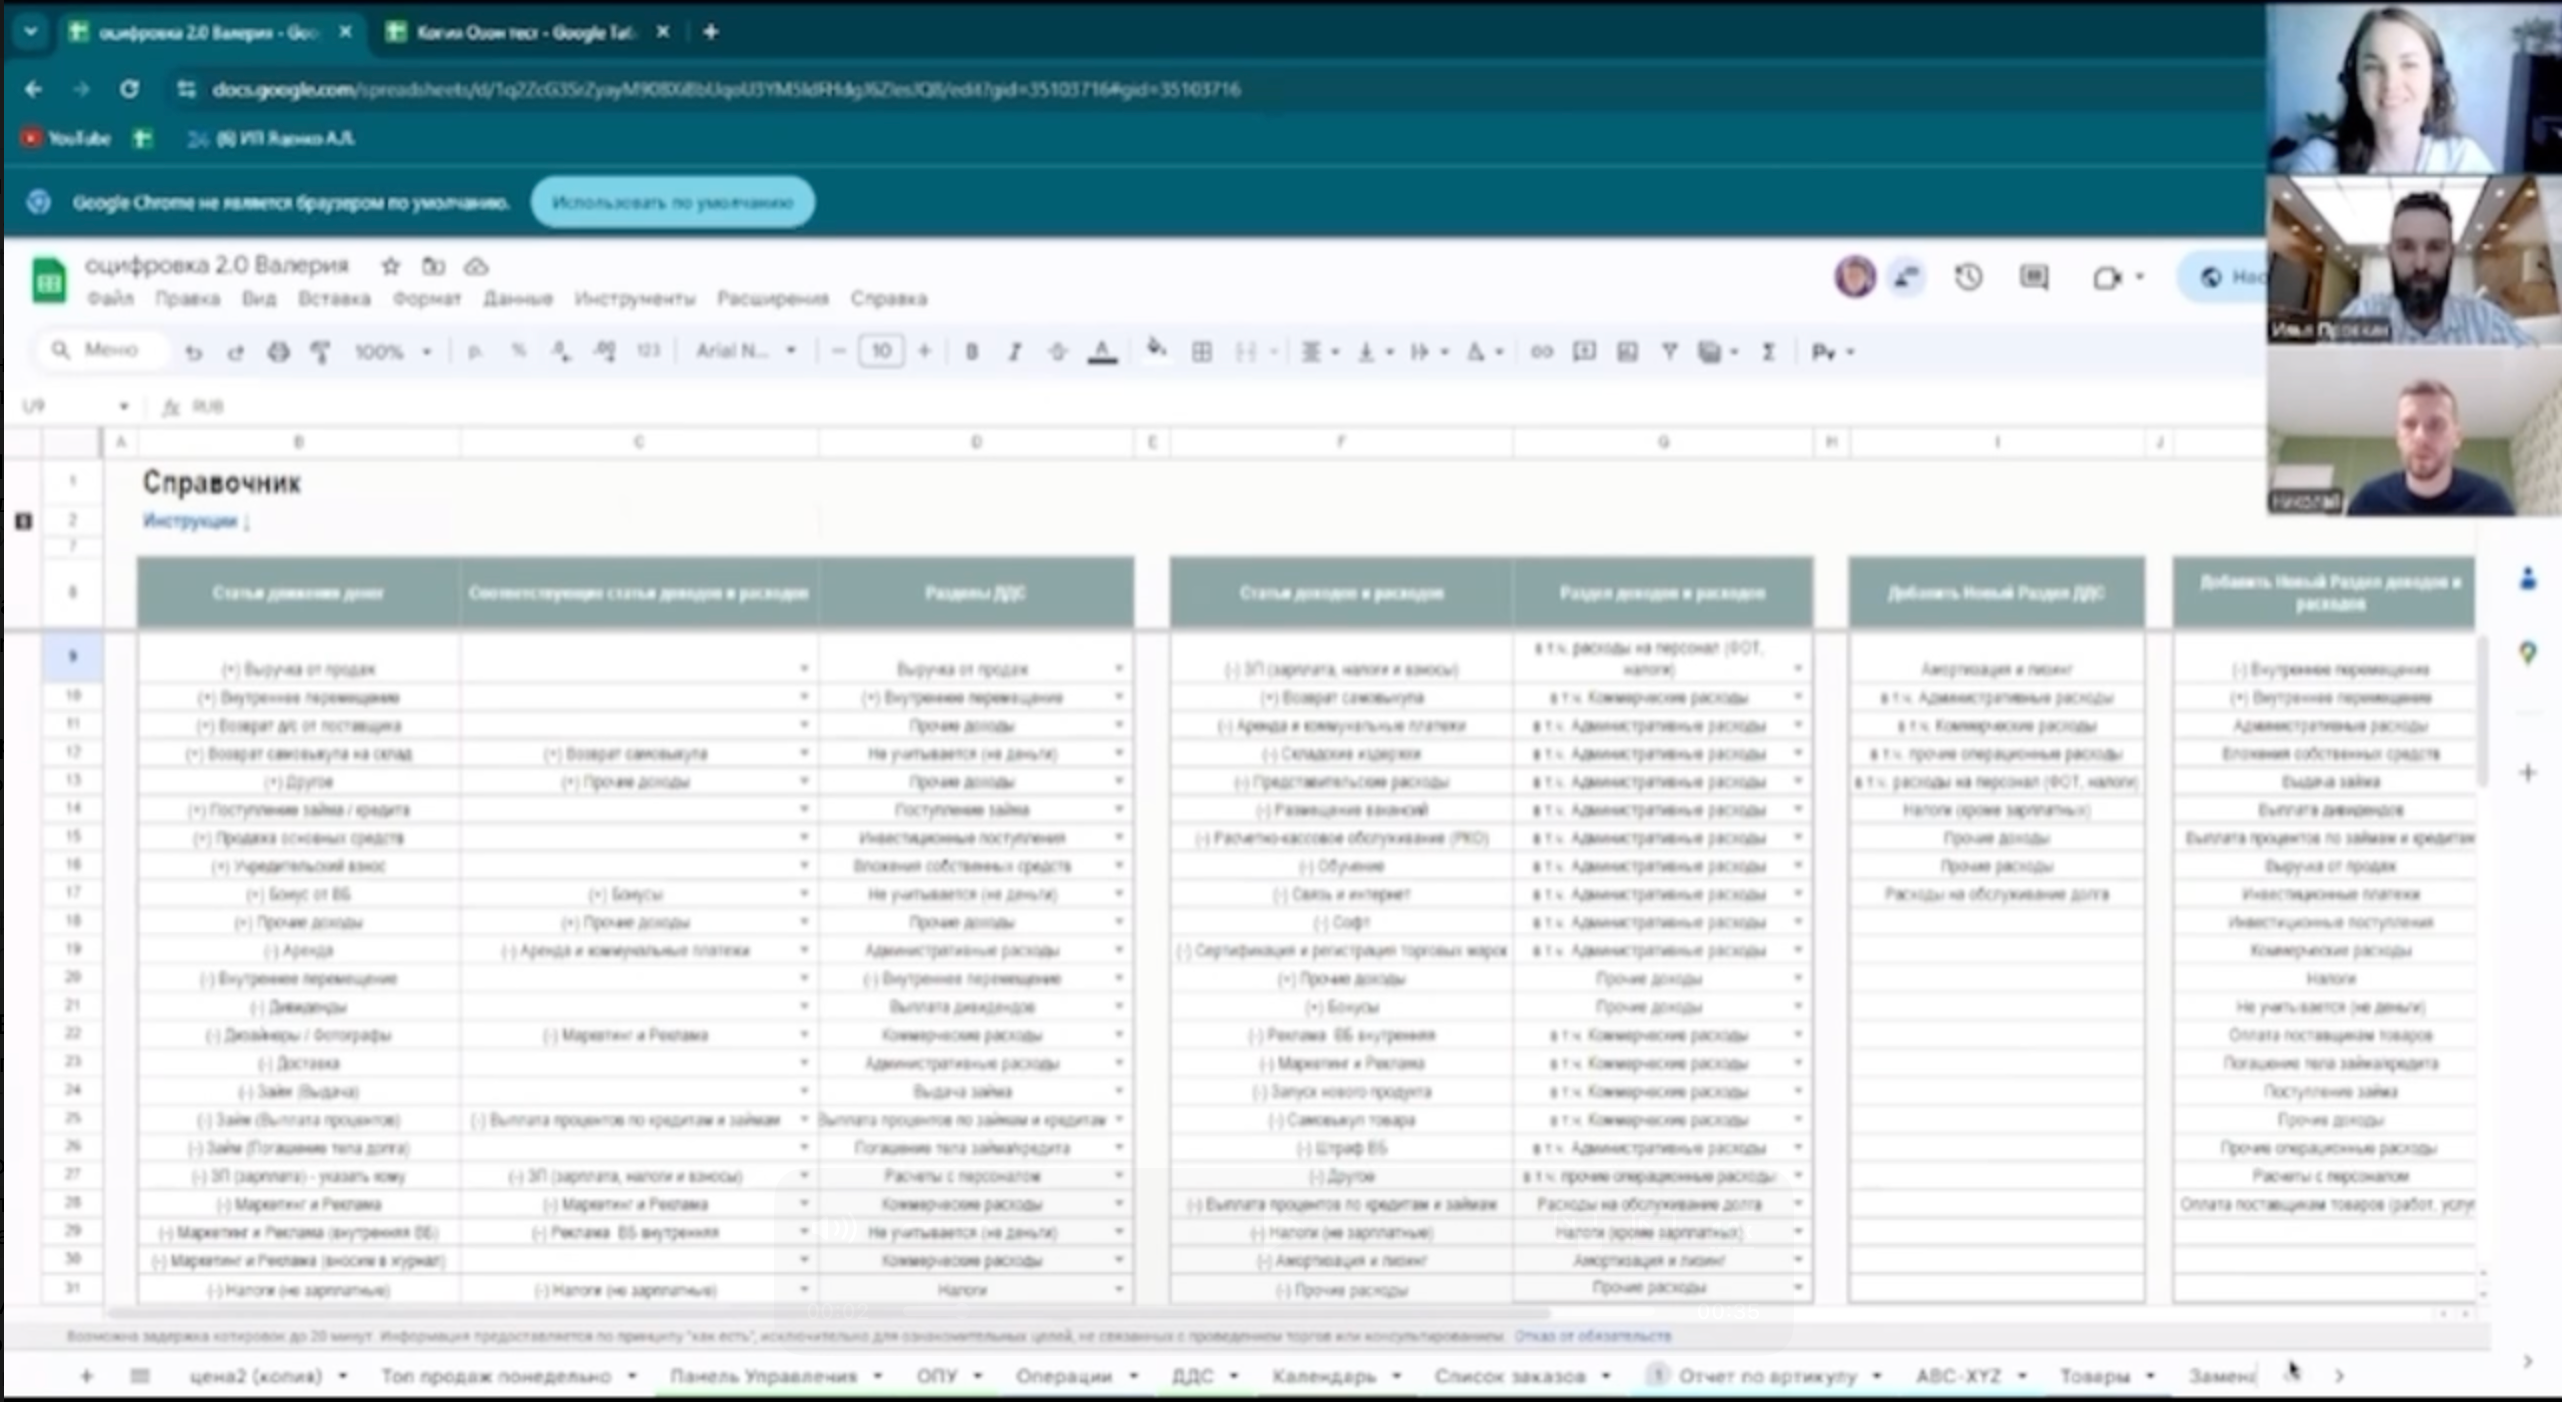
Task: Open the cell borders menu
Action: tap(1202, 352)
